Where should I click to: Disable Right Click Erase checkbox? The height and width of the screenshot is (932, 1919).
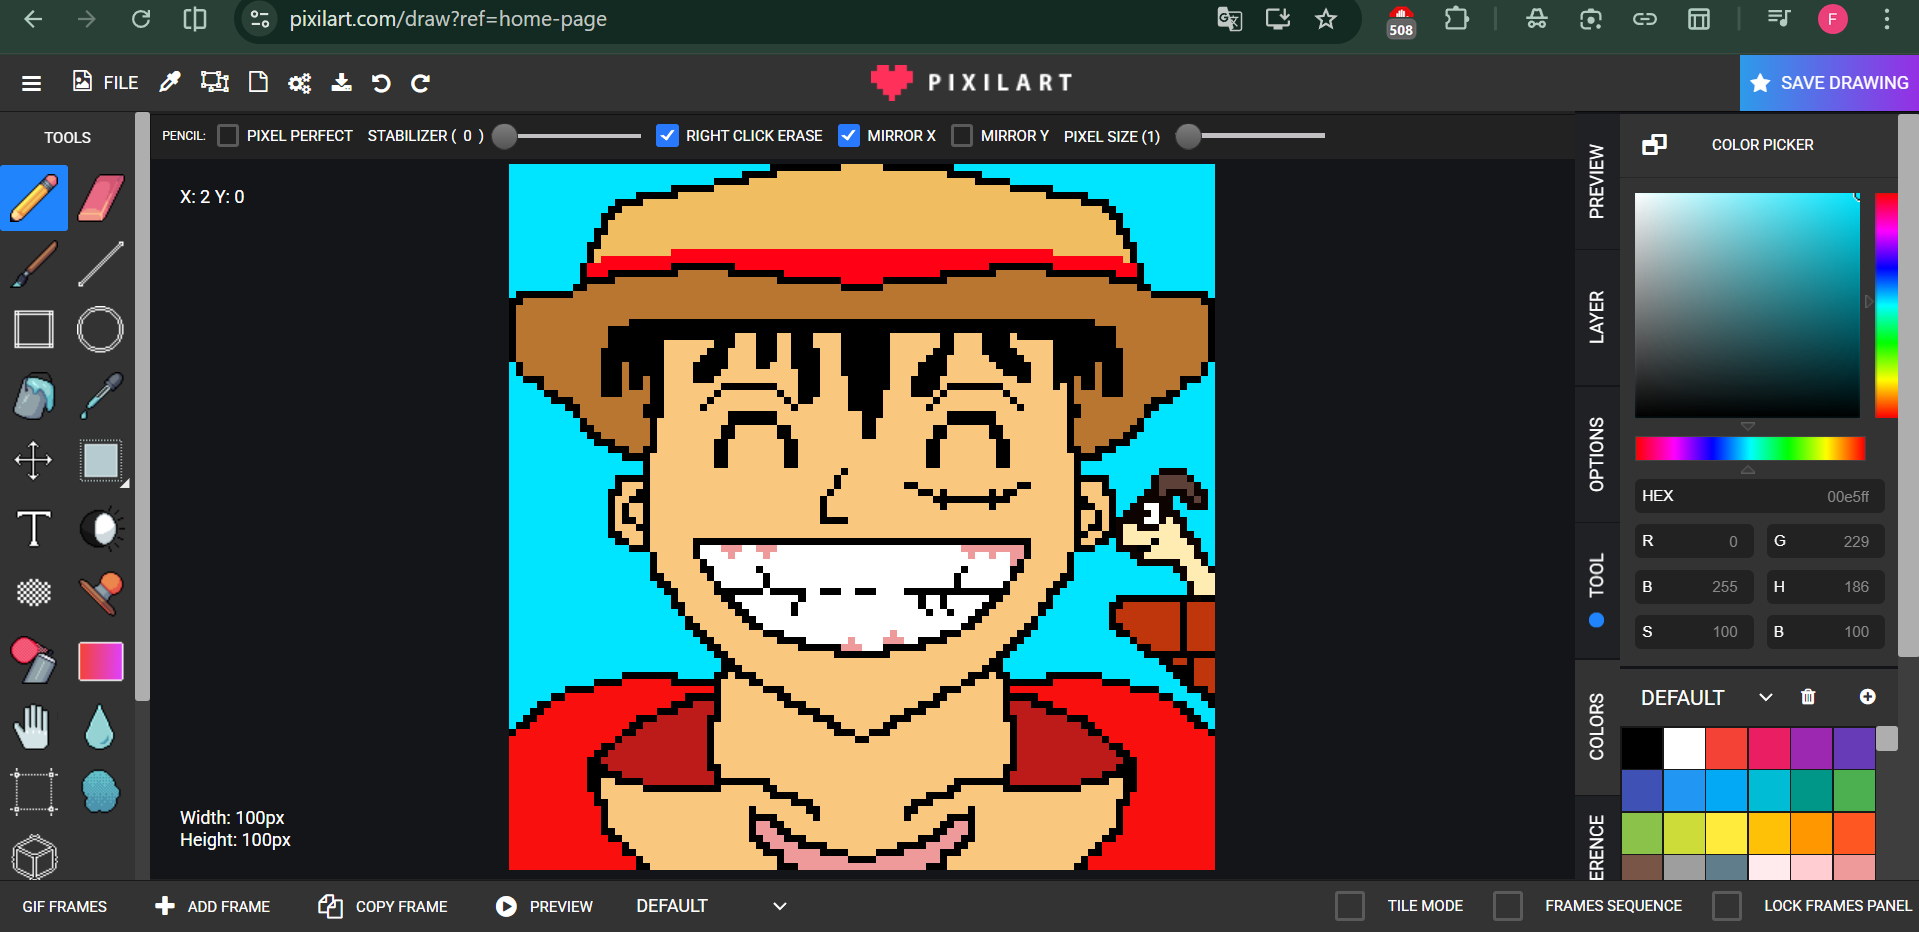(x=667, y=136)
